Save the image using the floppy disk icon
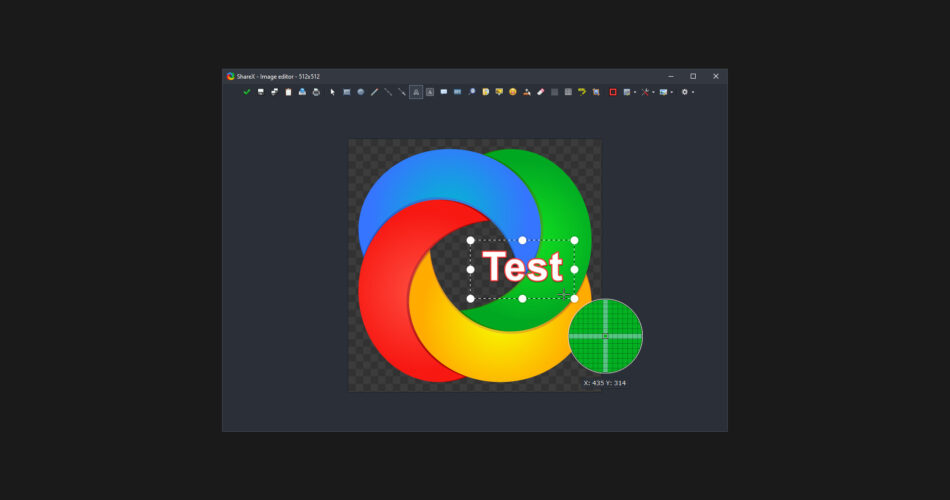 coord(261,92)
